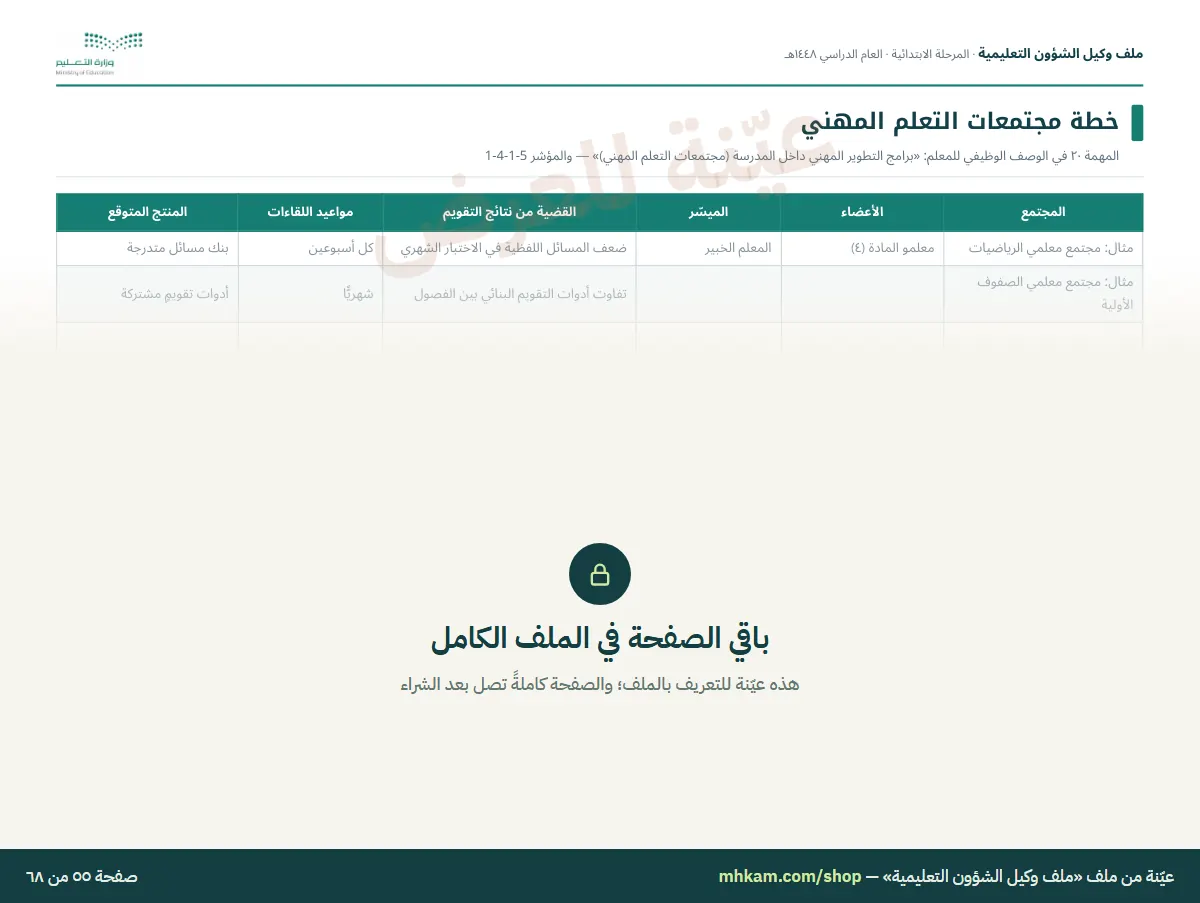Image resolution: width=1200 pixels, height=903 pixels.
Task: Click the cell كل أسبوعين
Action: (310, 248)
